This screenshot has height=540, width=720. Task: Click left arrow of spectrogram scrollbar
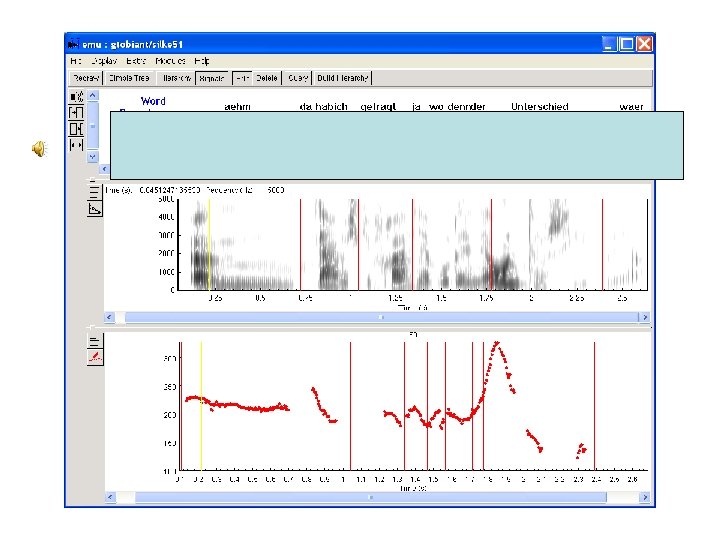click(109, 317)
